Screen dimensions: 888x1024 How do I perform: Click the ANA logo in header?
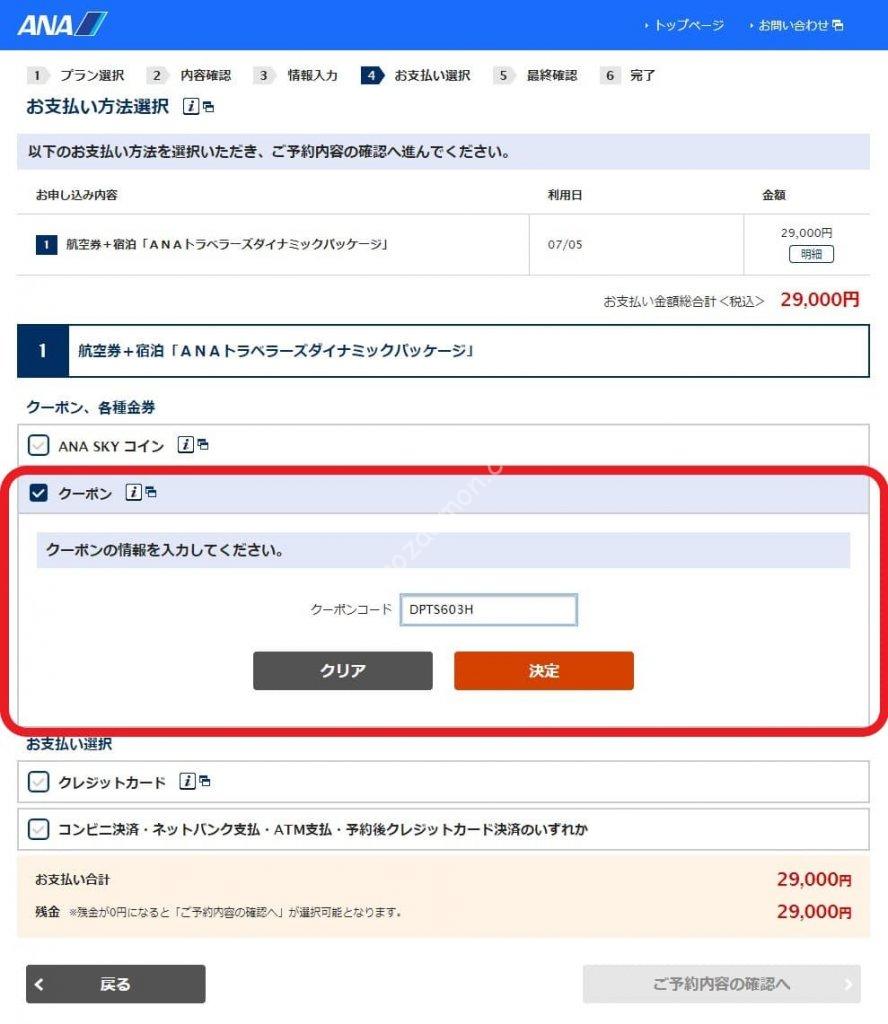(x=62, y=24)
